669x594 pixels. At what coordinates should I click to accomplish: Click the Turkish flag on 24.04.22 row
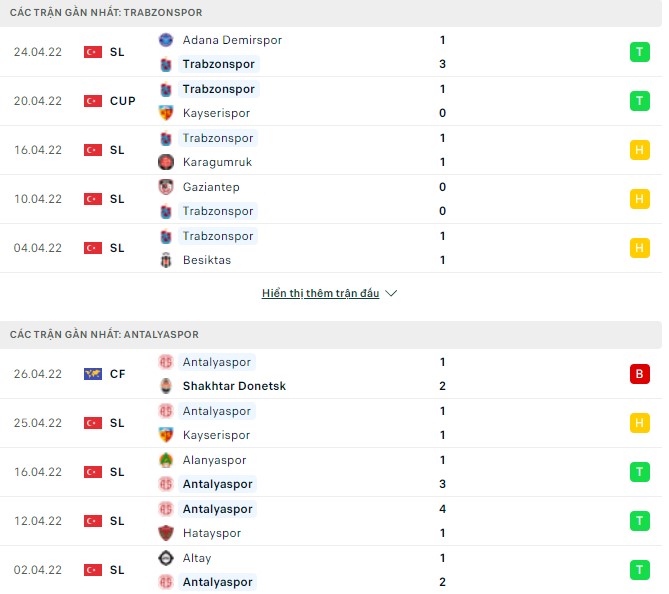pyautogui.click(x=93, y=52)
